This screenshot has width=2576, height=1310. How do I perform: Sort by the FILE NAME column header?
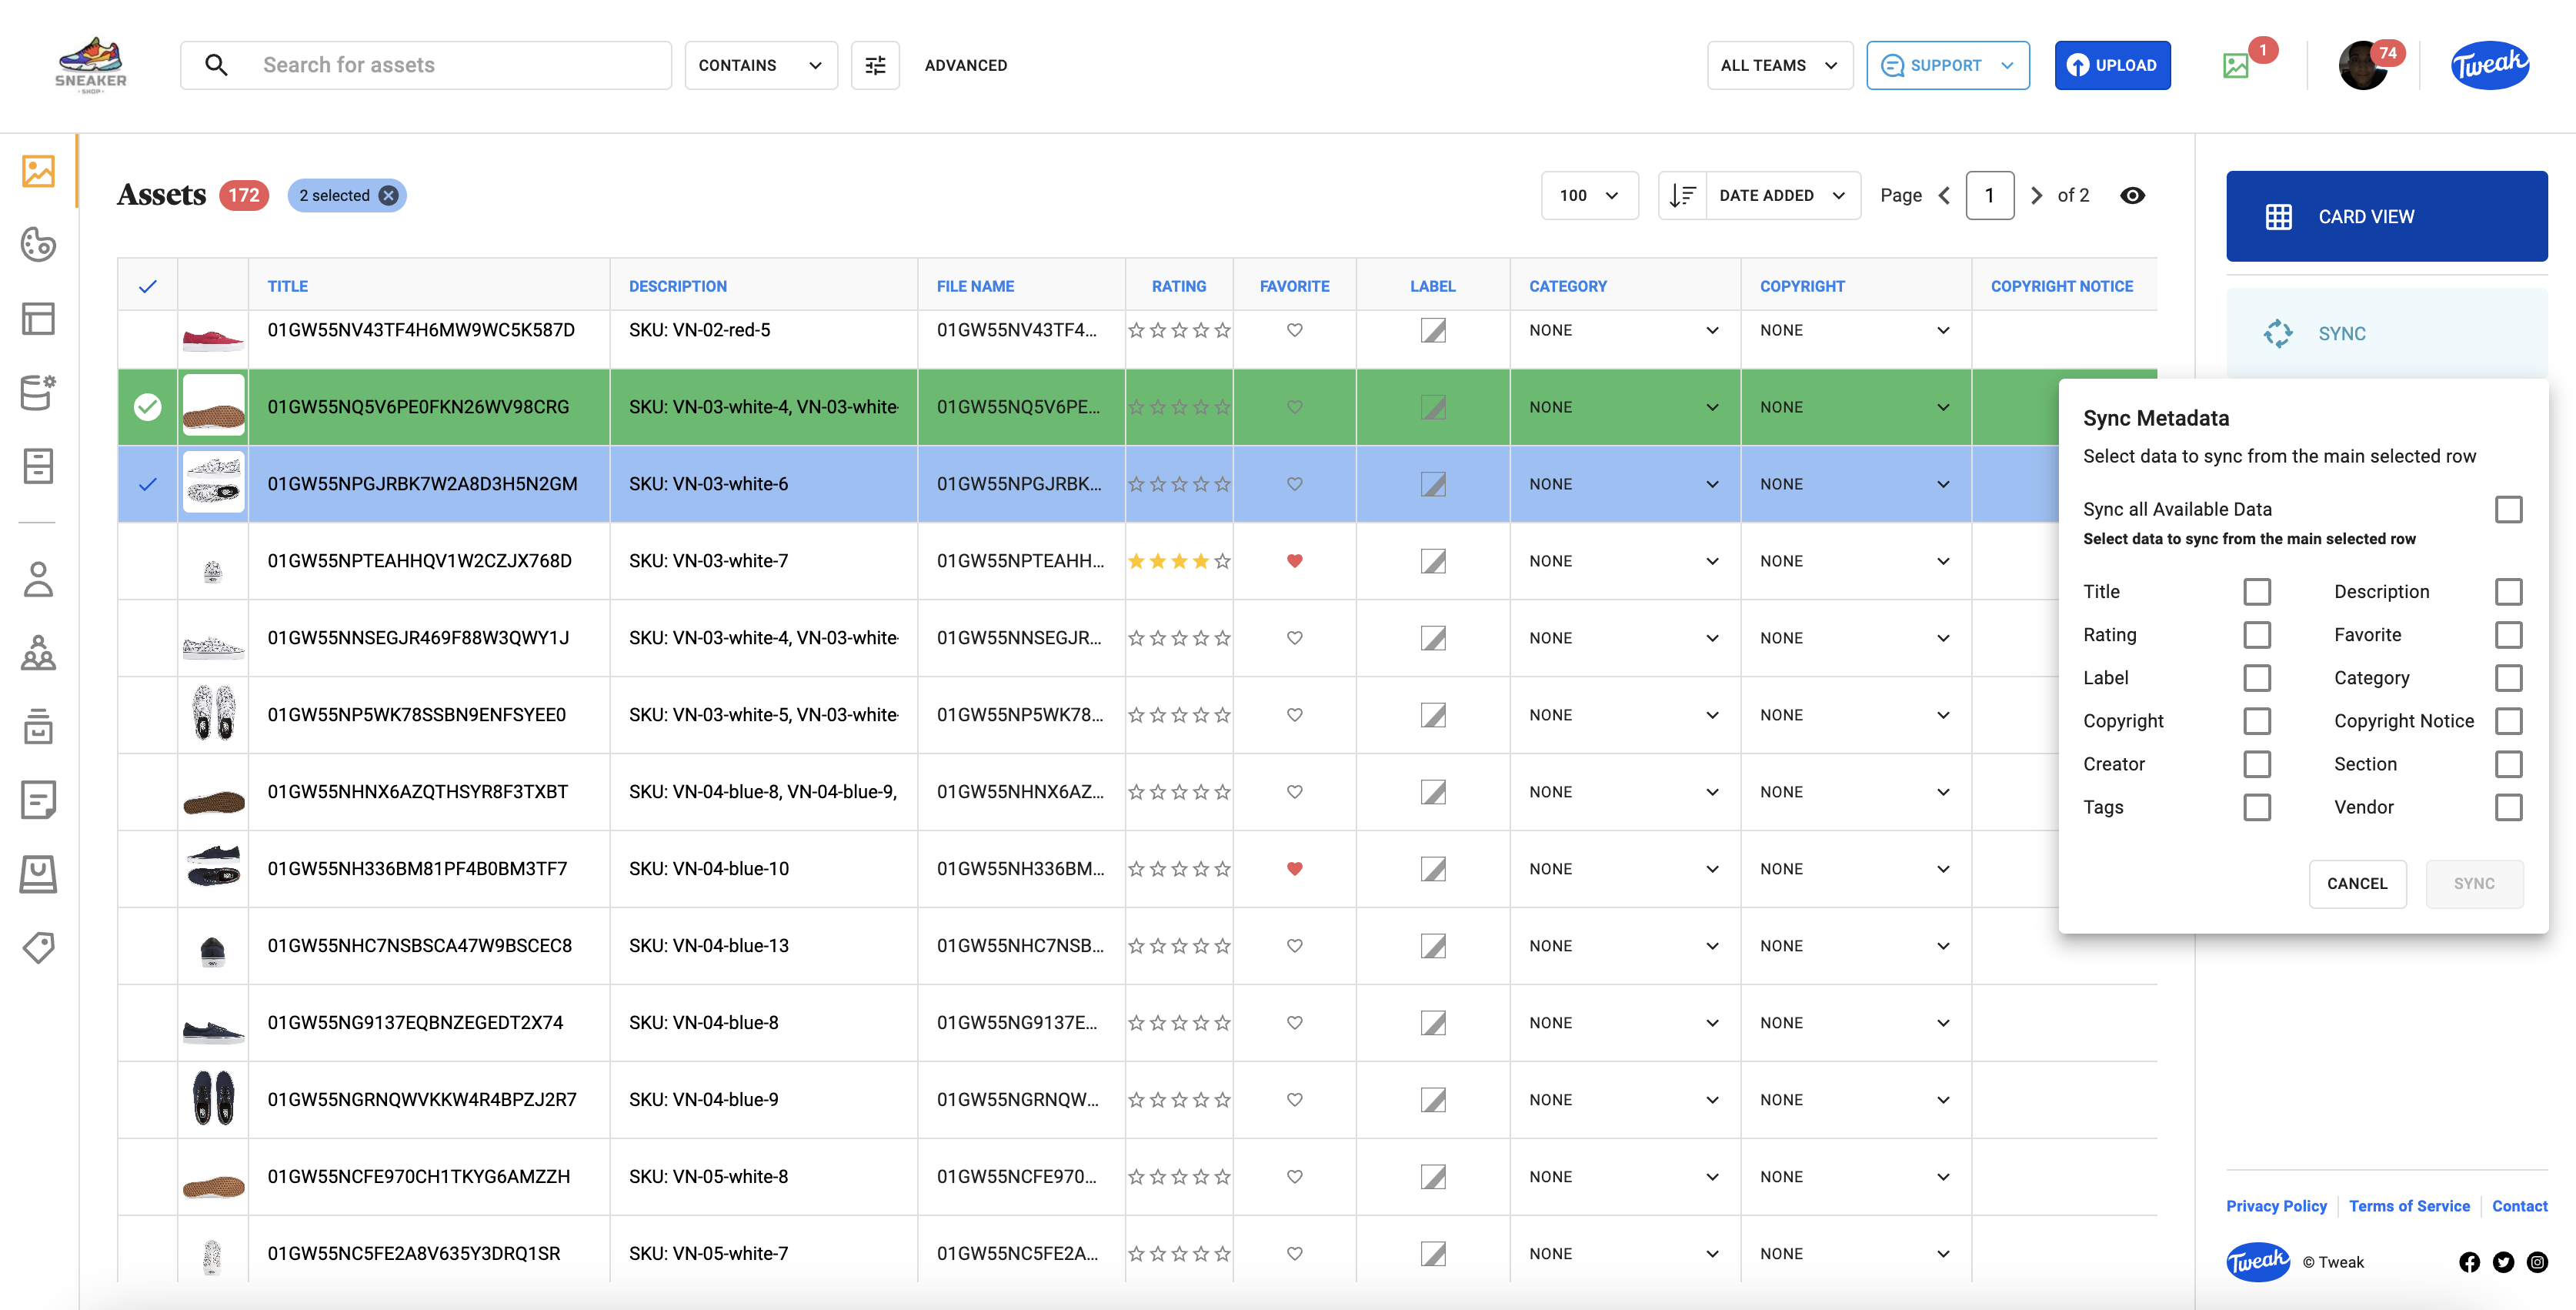pos(975,286)
